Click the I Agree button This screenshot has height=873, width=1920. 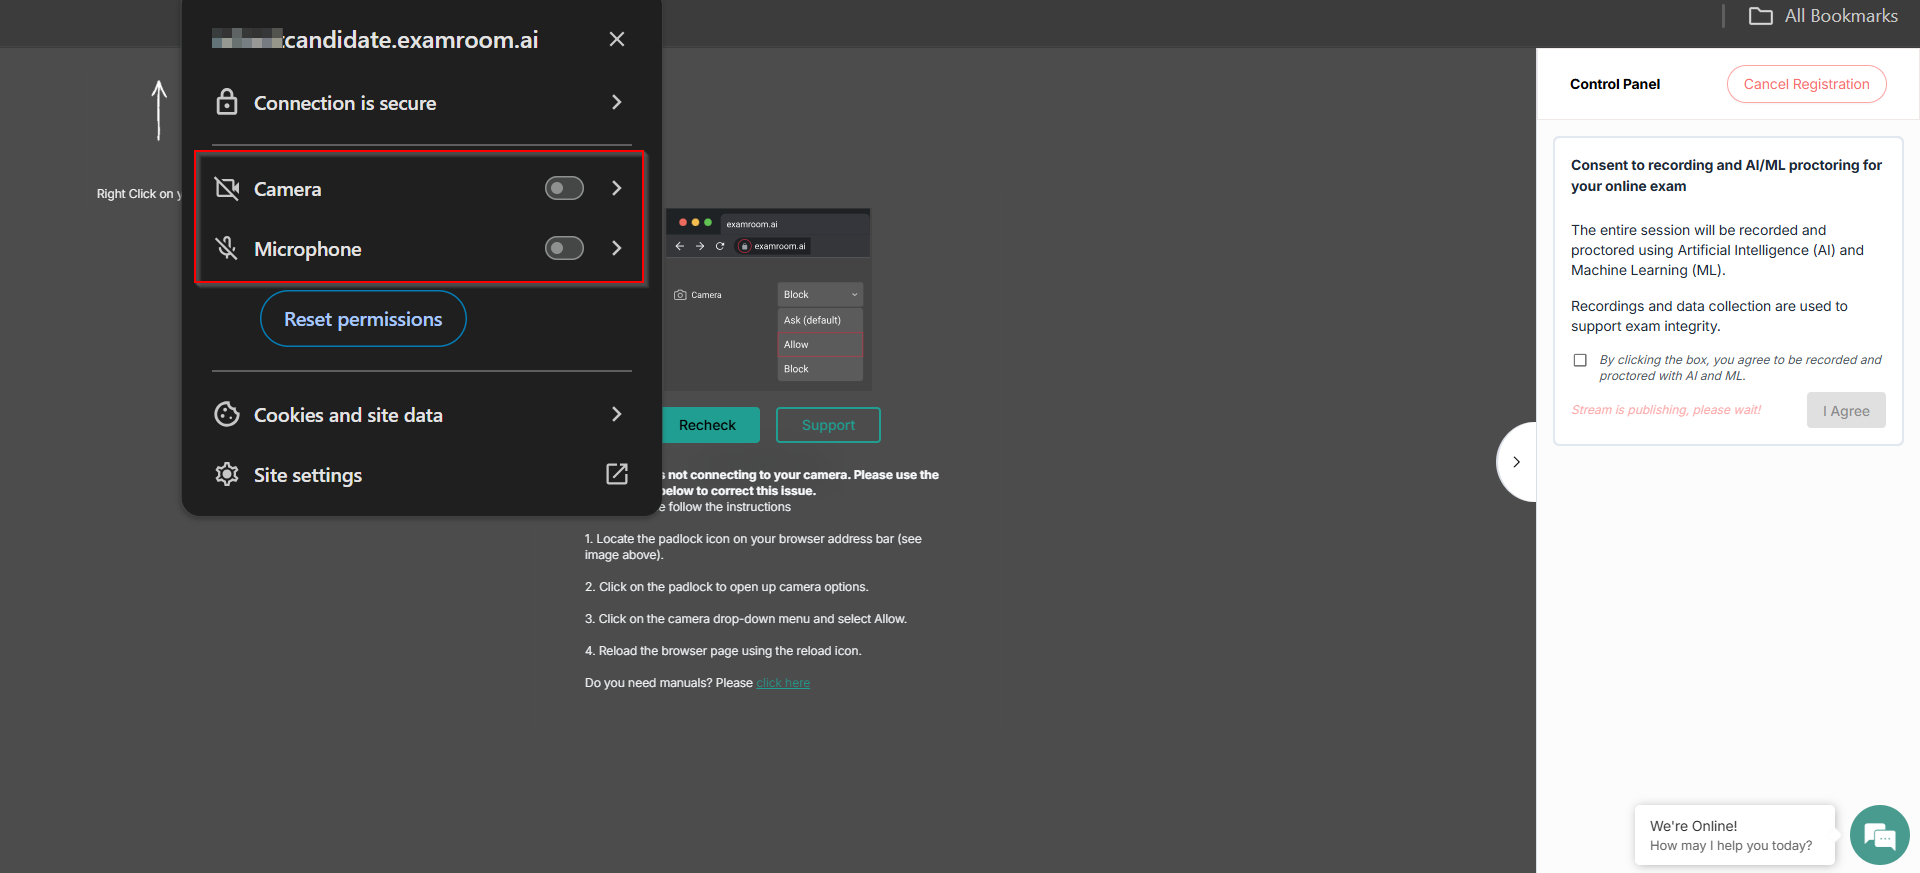[1846, 411]
